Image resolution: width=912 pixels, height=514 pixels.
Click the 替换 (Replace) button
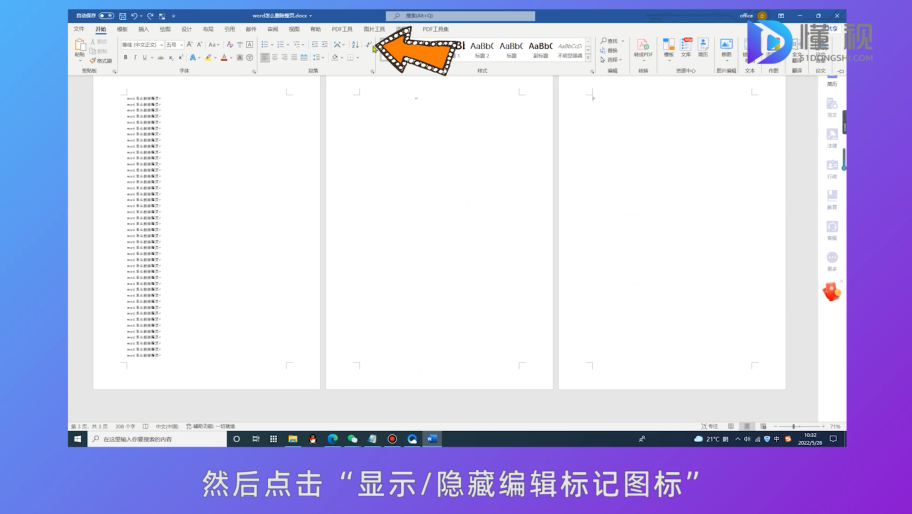point(610,51)
